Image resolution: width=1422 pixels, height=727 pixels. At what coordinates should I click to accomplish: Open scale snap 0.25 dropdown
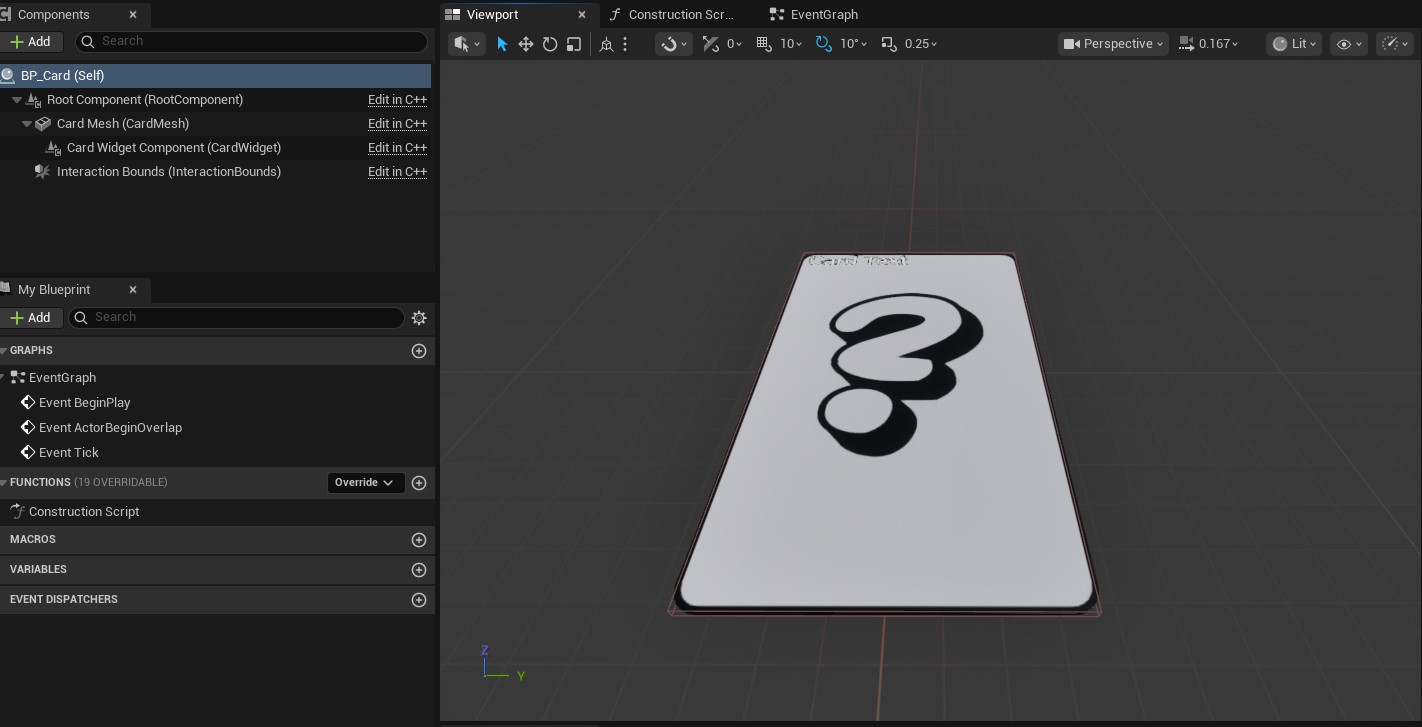(x=921, y=44)
